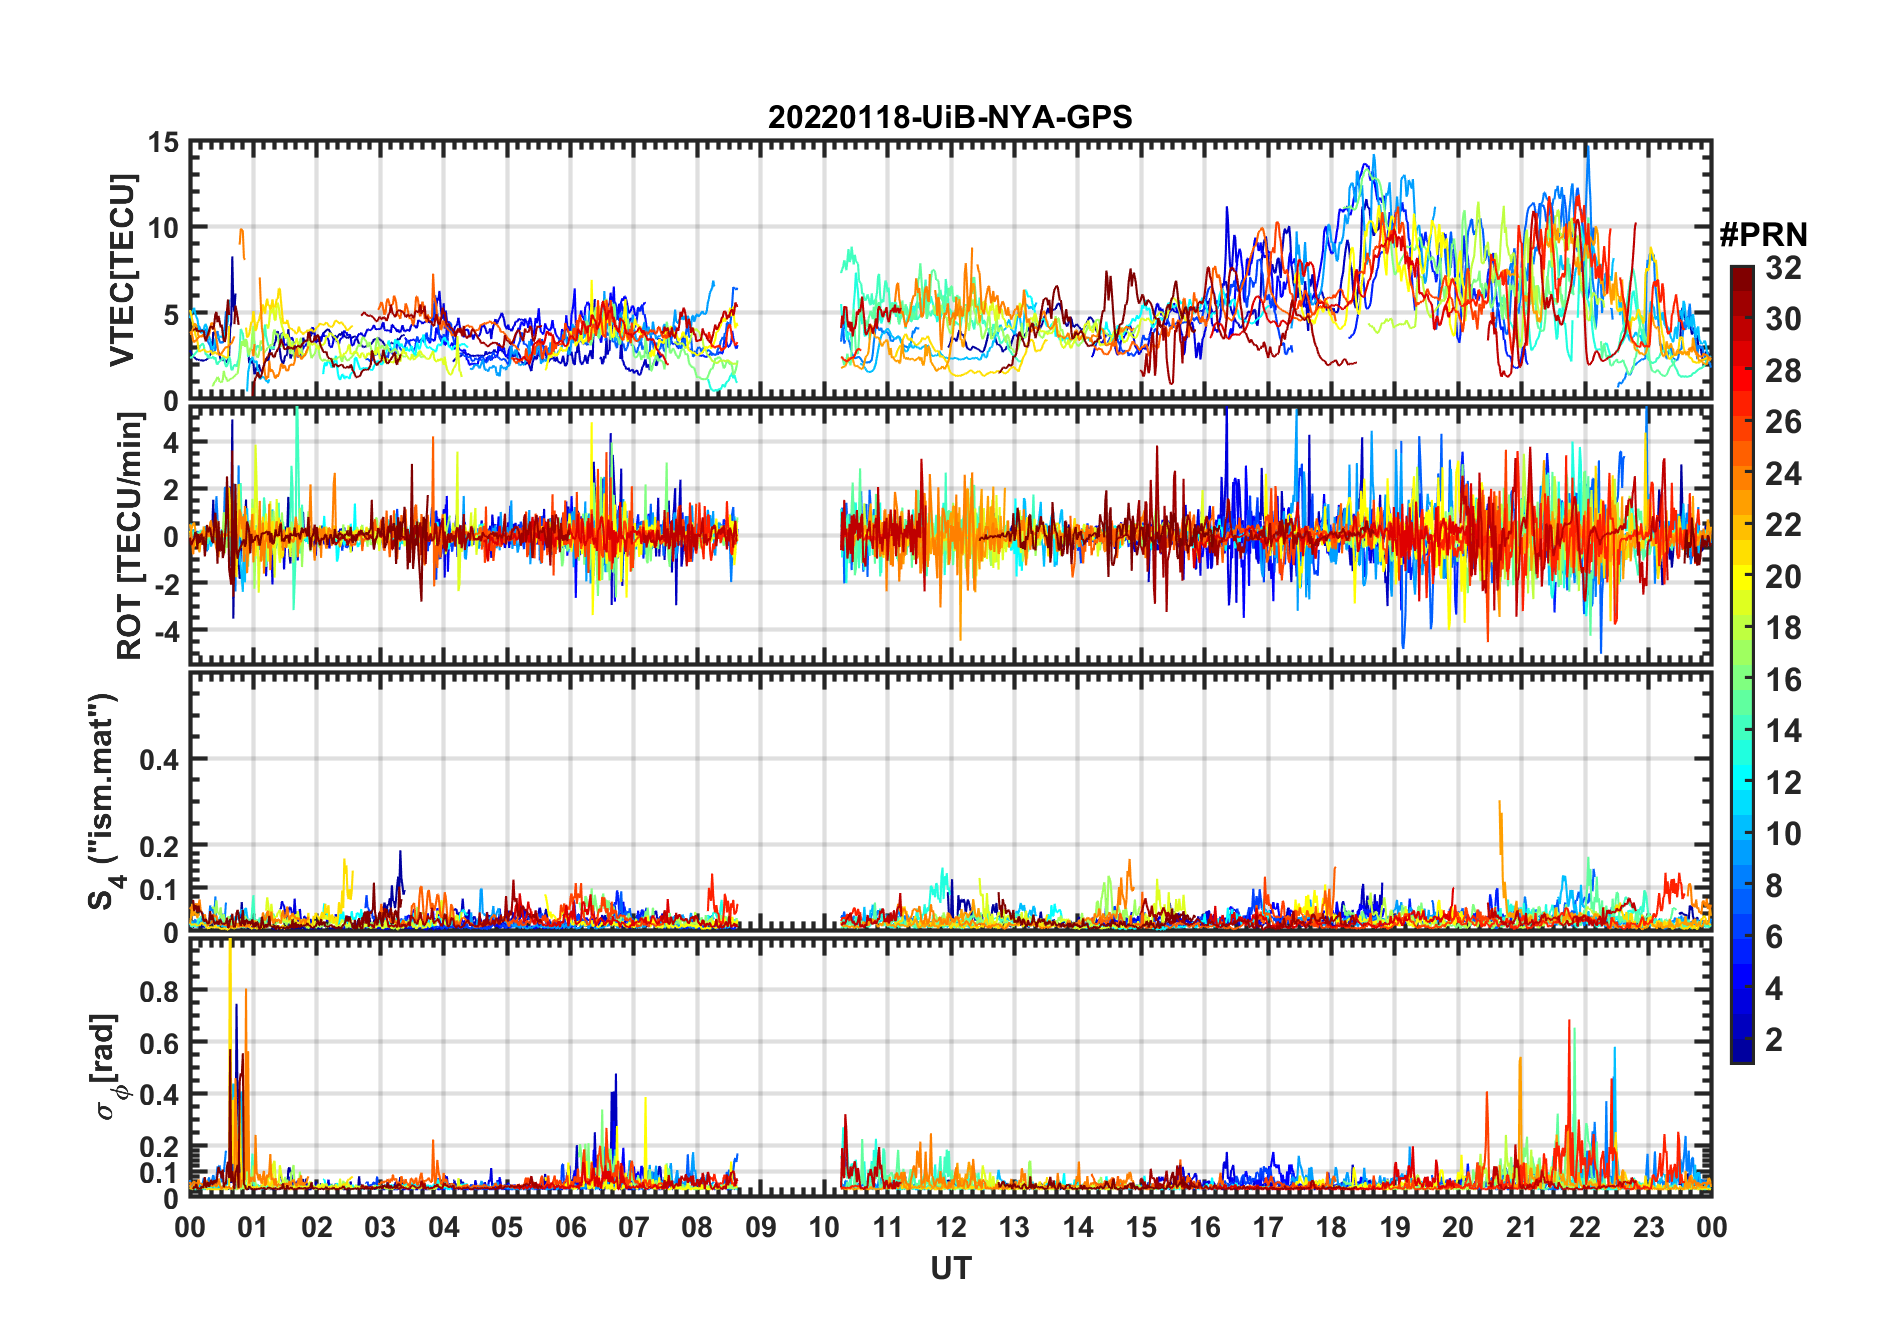Click colorbar tick label 32
Viewport: 1902px width, 1330px height.
click(x=1783, y=268)
